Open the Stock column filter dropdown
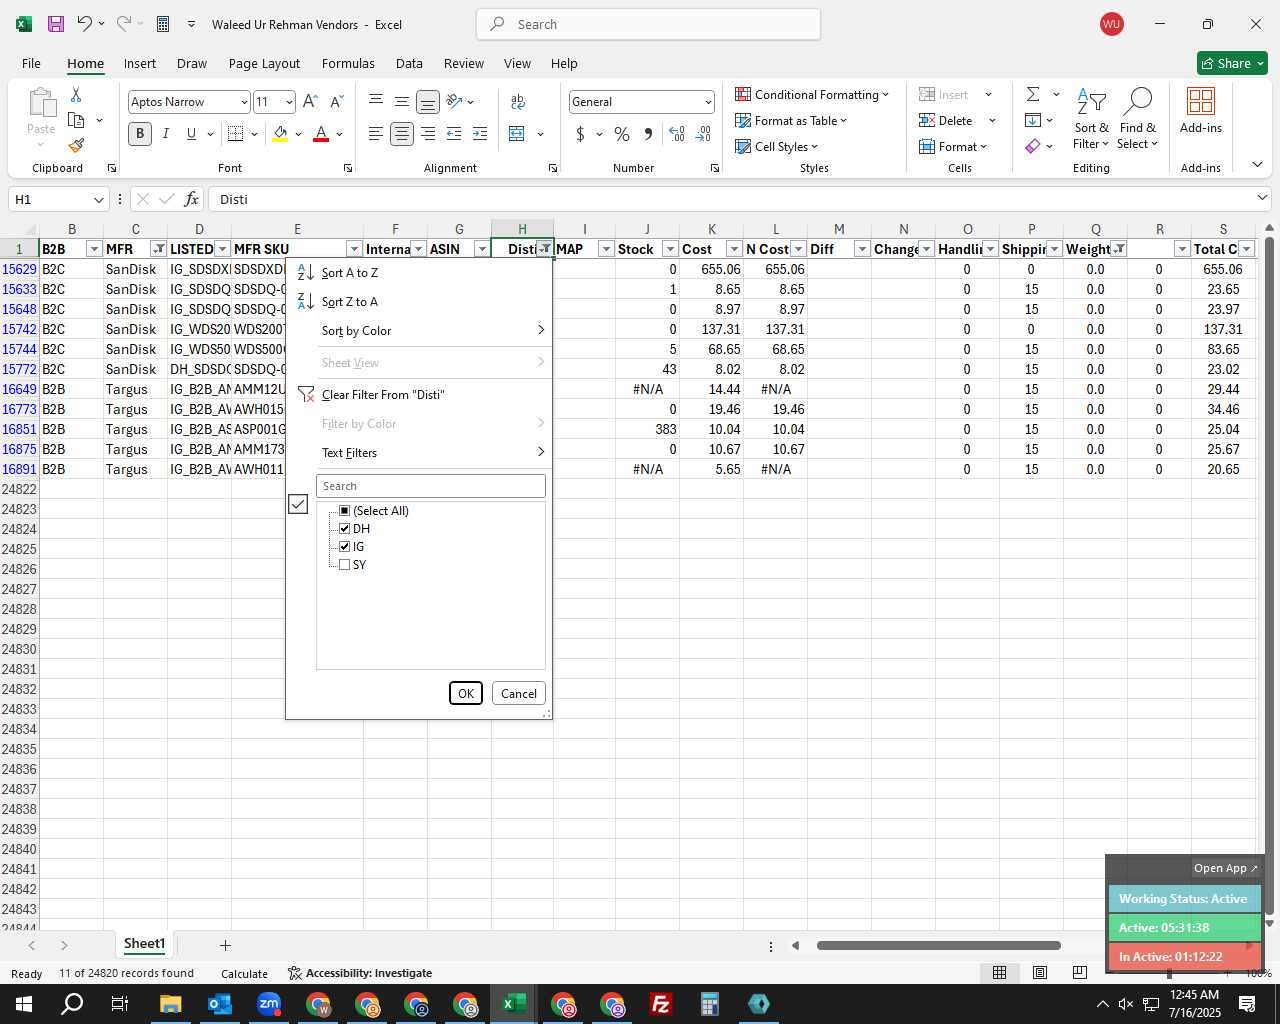Viewport: 1280px width, 1024px height. (x=670, y=249)
